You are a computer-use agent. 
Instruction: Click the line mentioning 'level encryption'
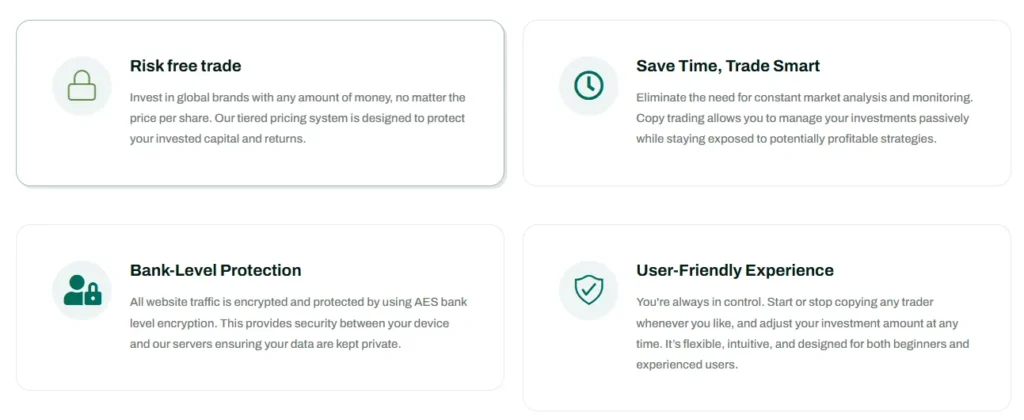click(x=289, y=323)
